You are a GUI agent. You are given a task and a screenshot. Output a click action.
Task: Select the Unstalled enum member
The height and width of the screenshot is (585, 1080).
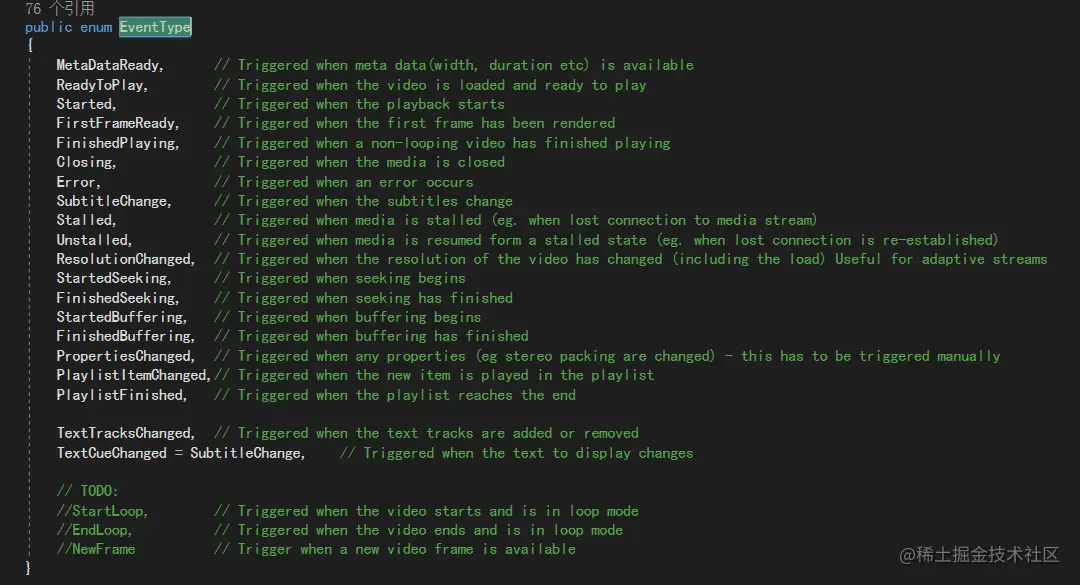pos(94,240)
